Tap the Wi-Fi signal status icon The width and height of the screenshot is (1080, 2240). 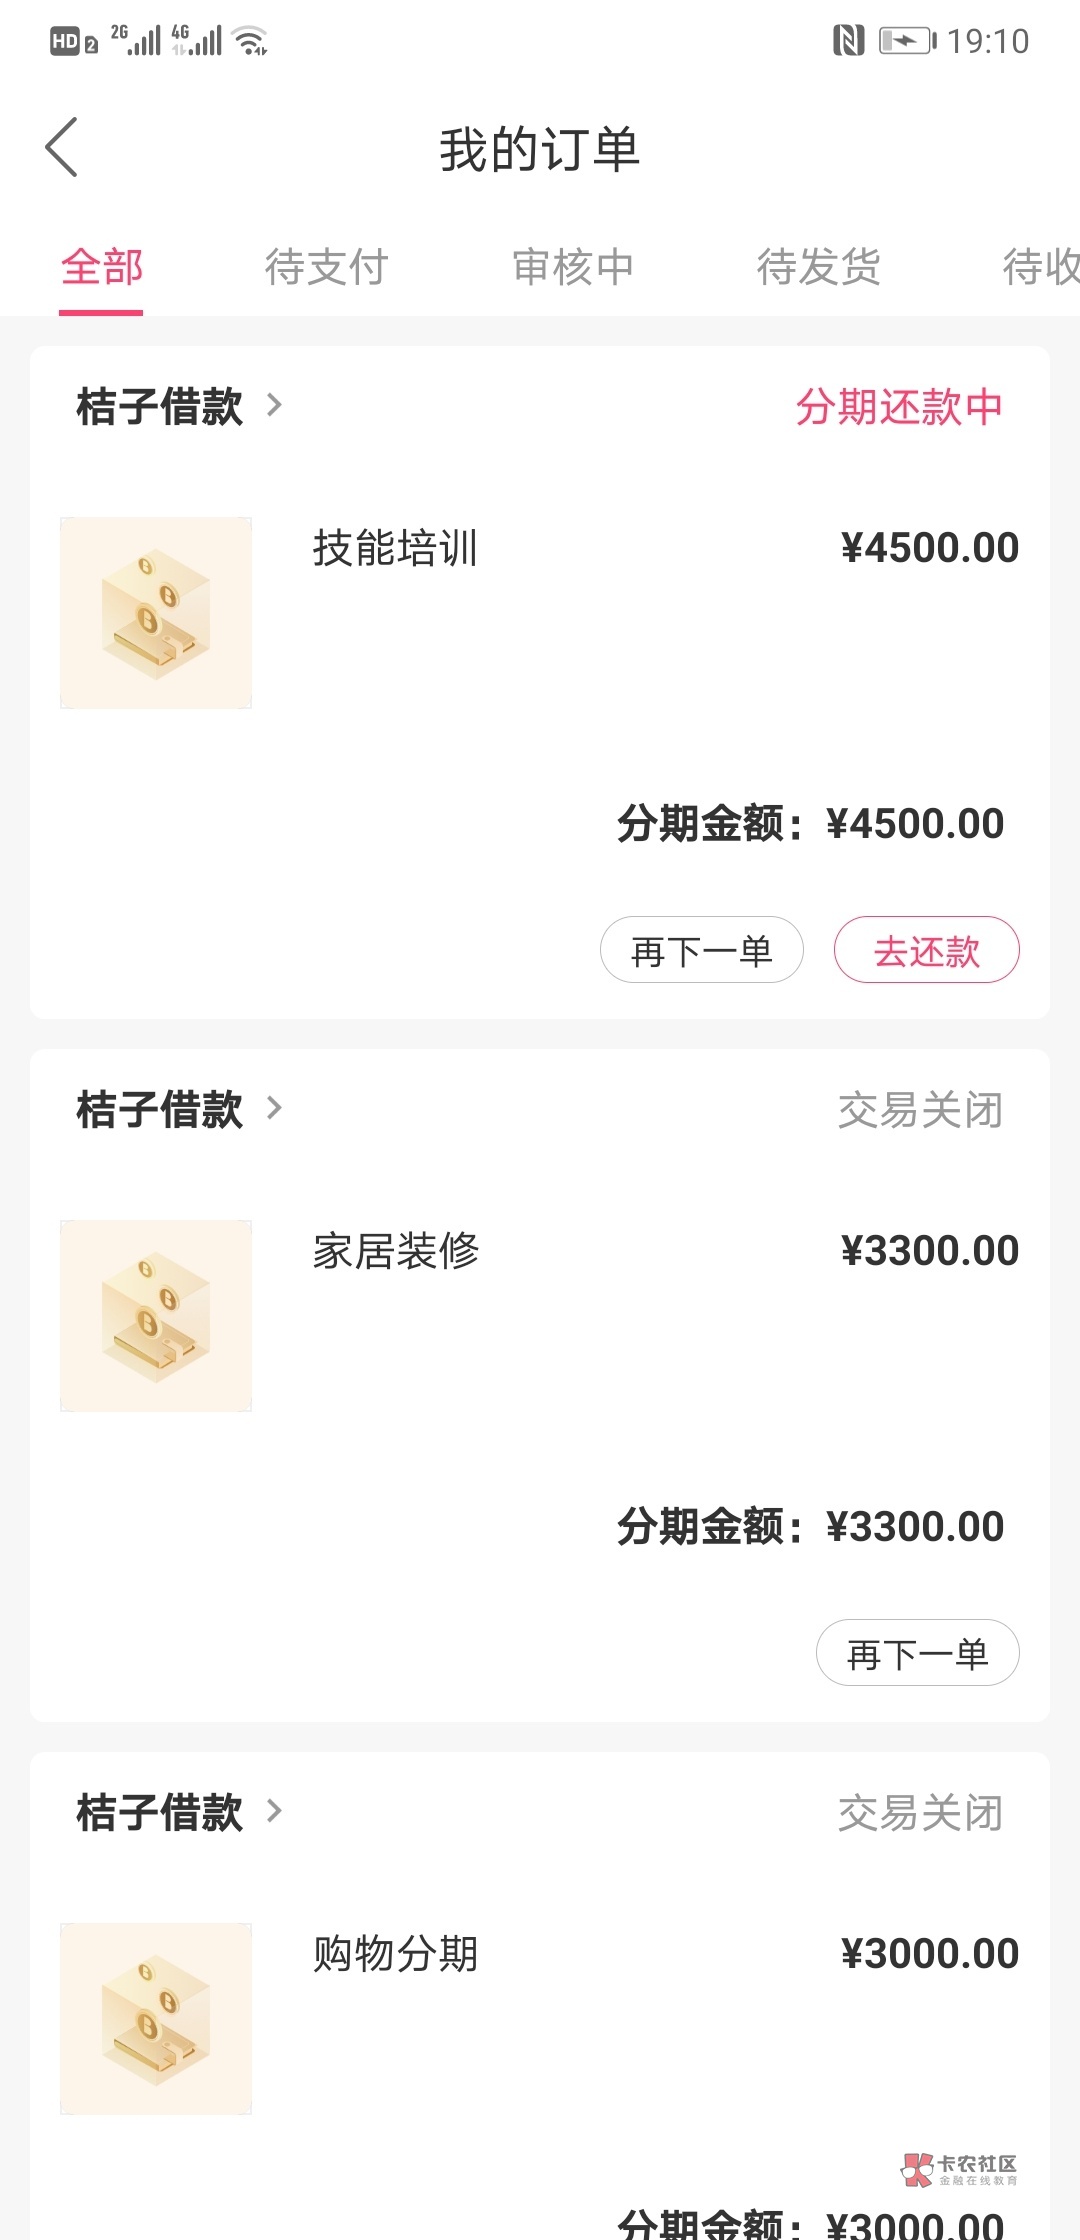tap(249, 41)
